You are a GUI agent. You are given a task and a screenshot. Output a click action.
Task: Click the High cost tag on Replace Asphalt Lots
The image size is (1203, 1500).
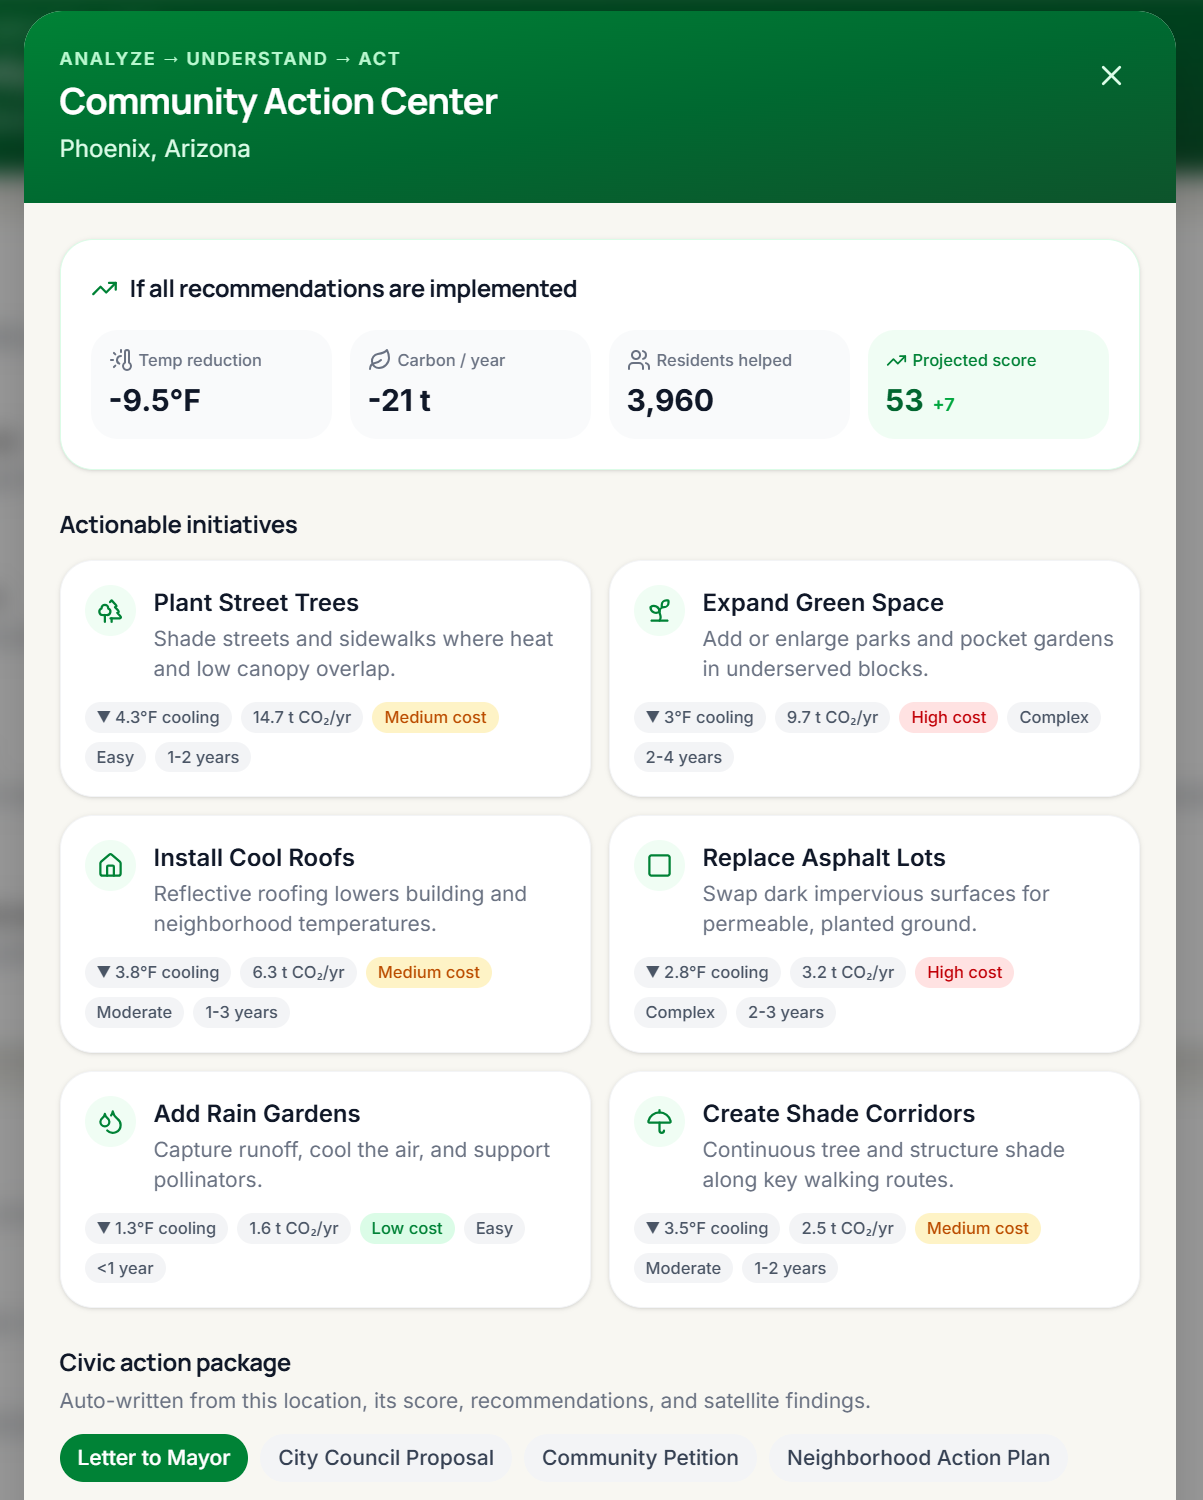tap(964, 972)
